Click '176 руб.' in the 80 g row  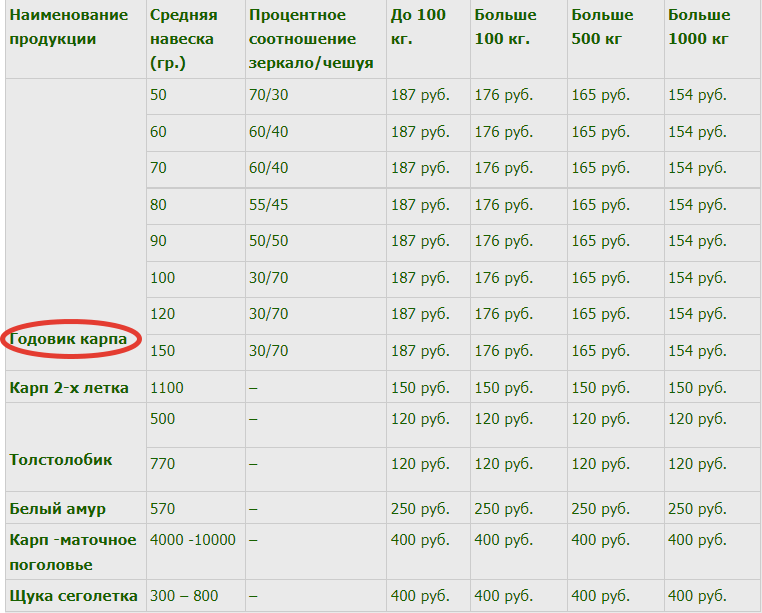coord(504,205)
